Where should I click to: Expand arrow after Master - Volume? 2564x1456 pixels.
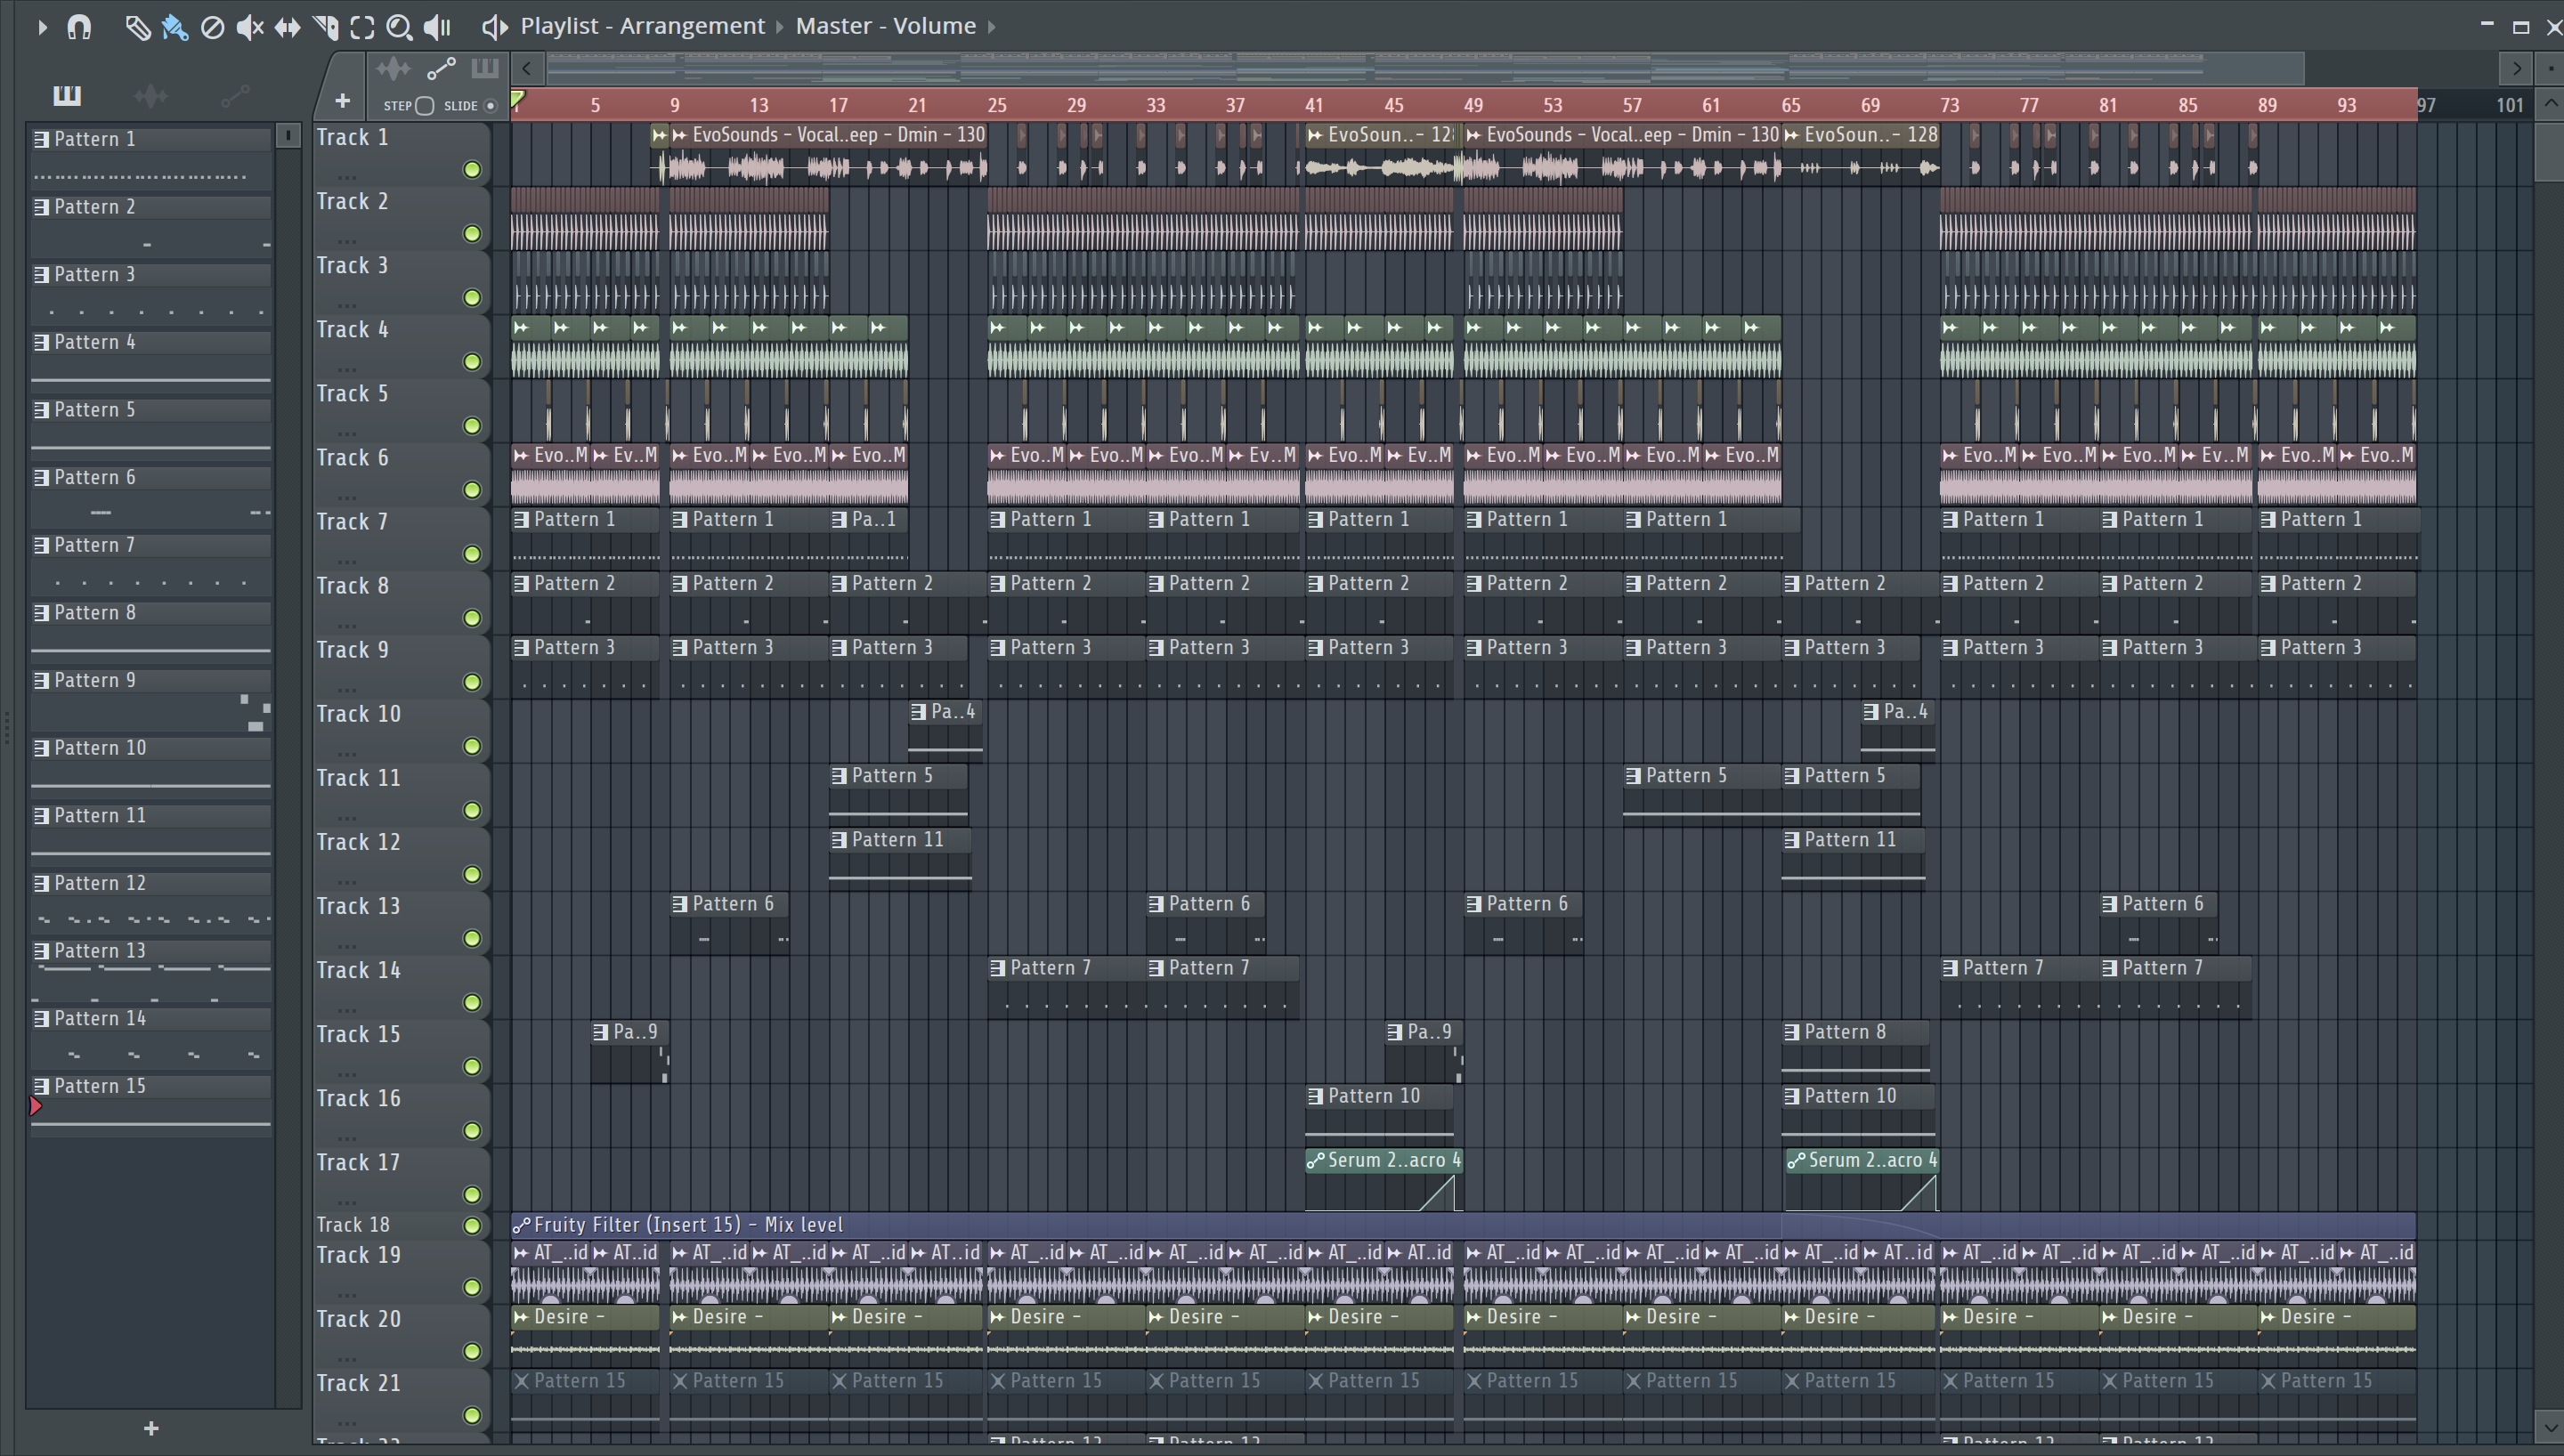(x=991, y=27)
